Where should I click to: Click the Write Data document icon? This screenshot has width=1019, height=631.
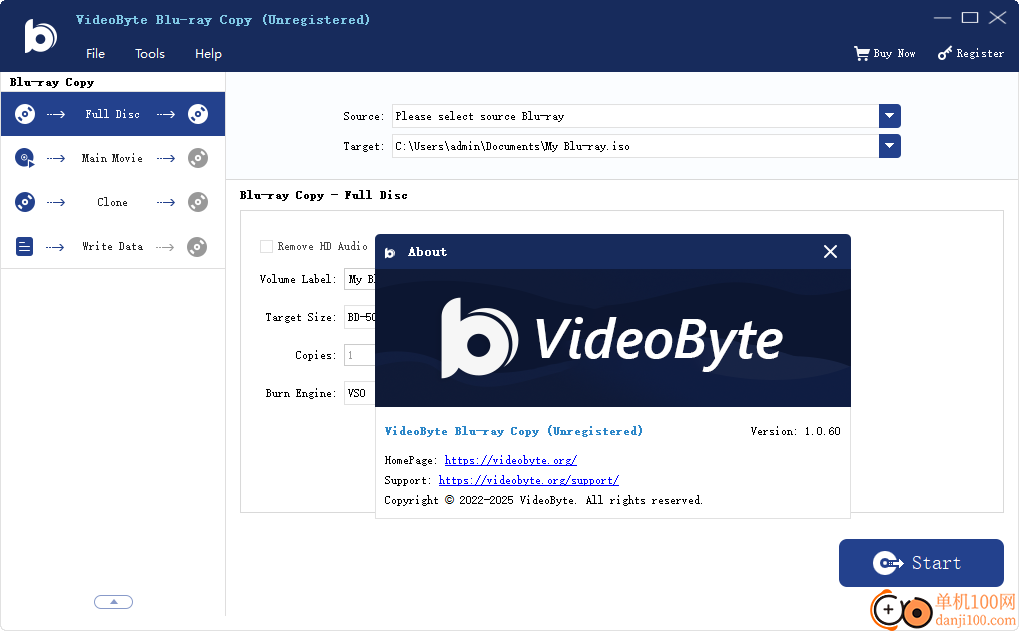[24, 246]
